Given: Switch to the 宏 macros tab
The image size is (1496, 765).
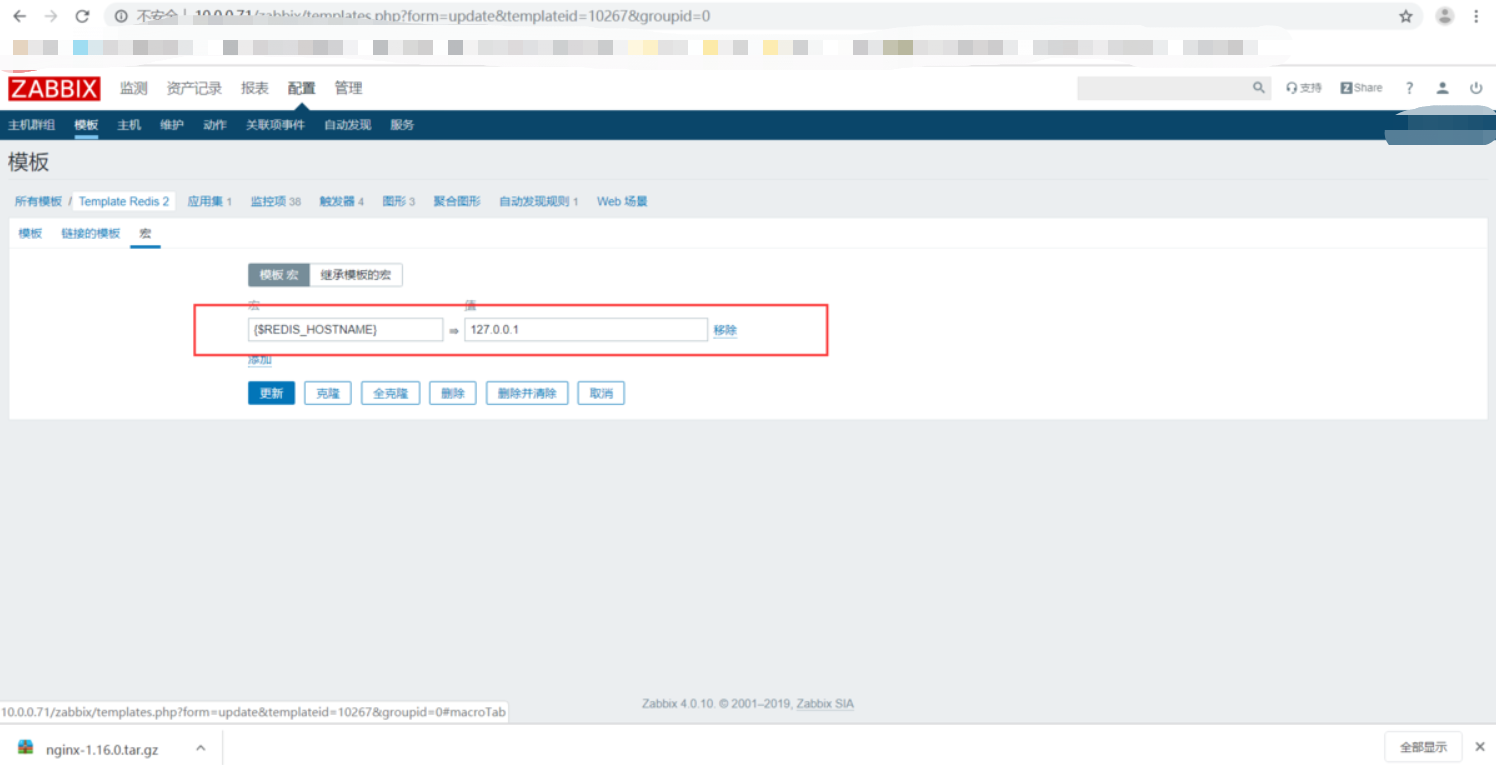Looking at the screenshot, I should 145,233.
